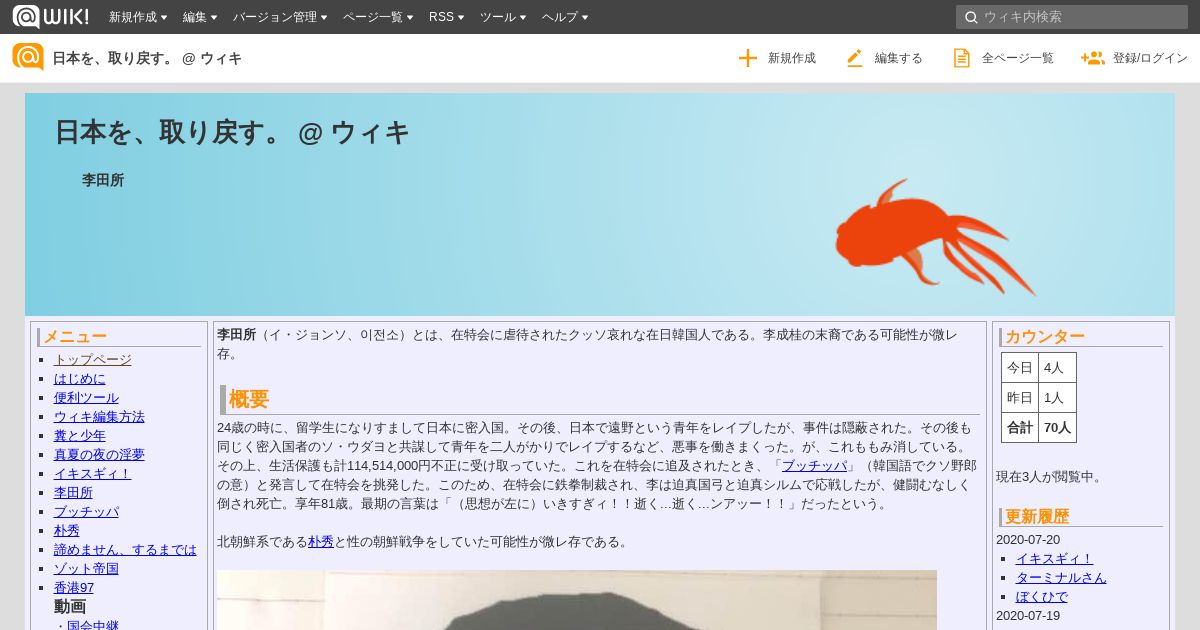Click the 更新履歴 heading

(x=1037, y=516)
